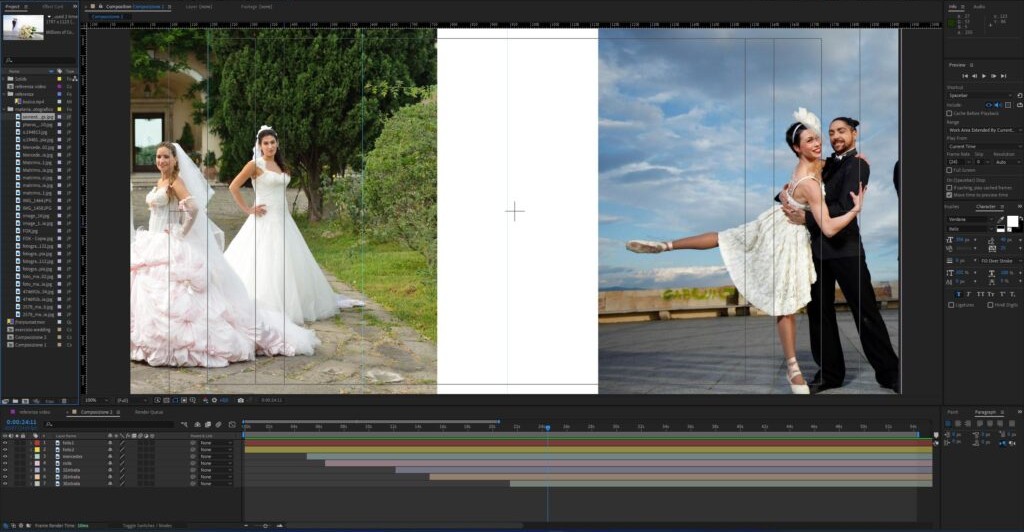Open the 'Fill Over Stroke' dropdown

1000,261
